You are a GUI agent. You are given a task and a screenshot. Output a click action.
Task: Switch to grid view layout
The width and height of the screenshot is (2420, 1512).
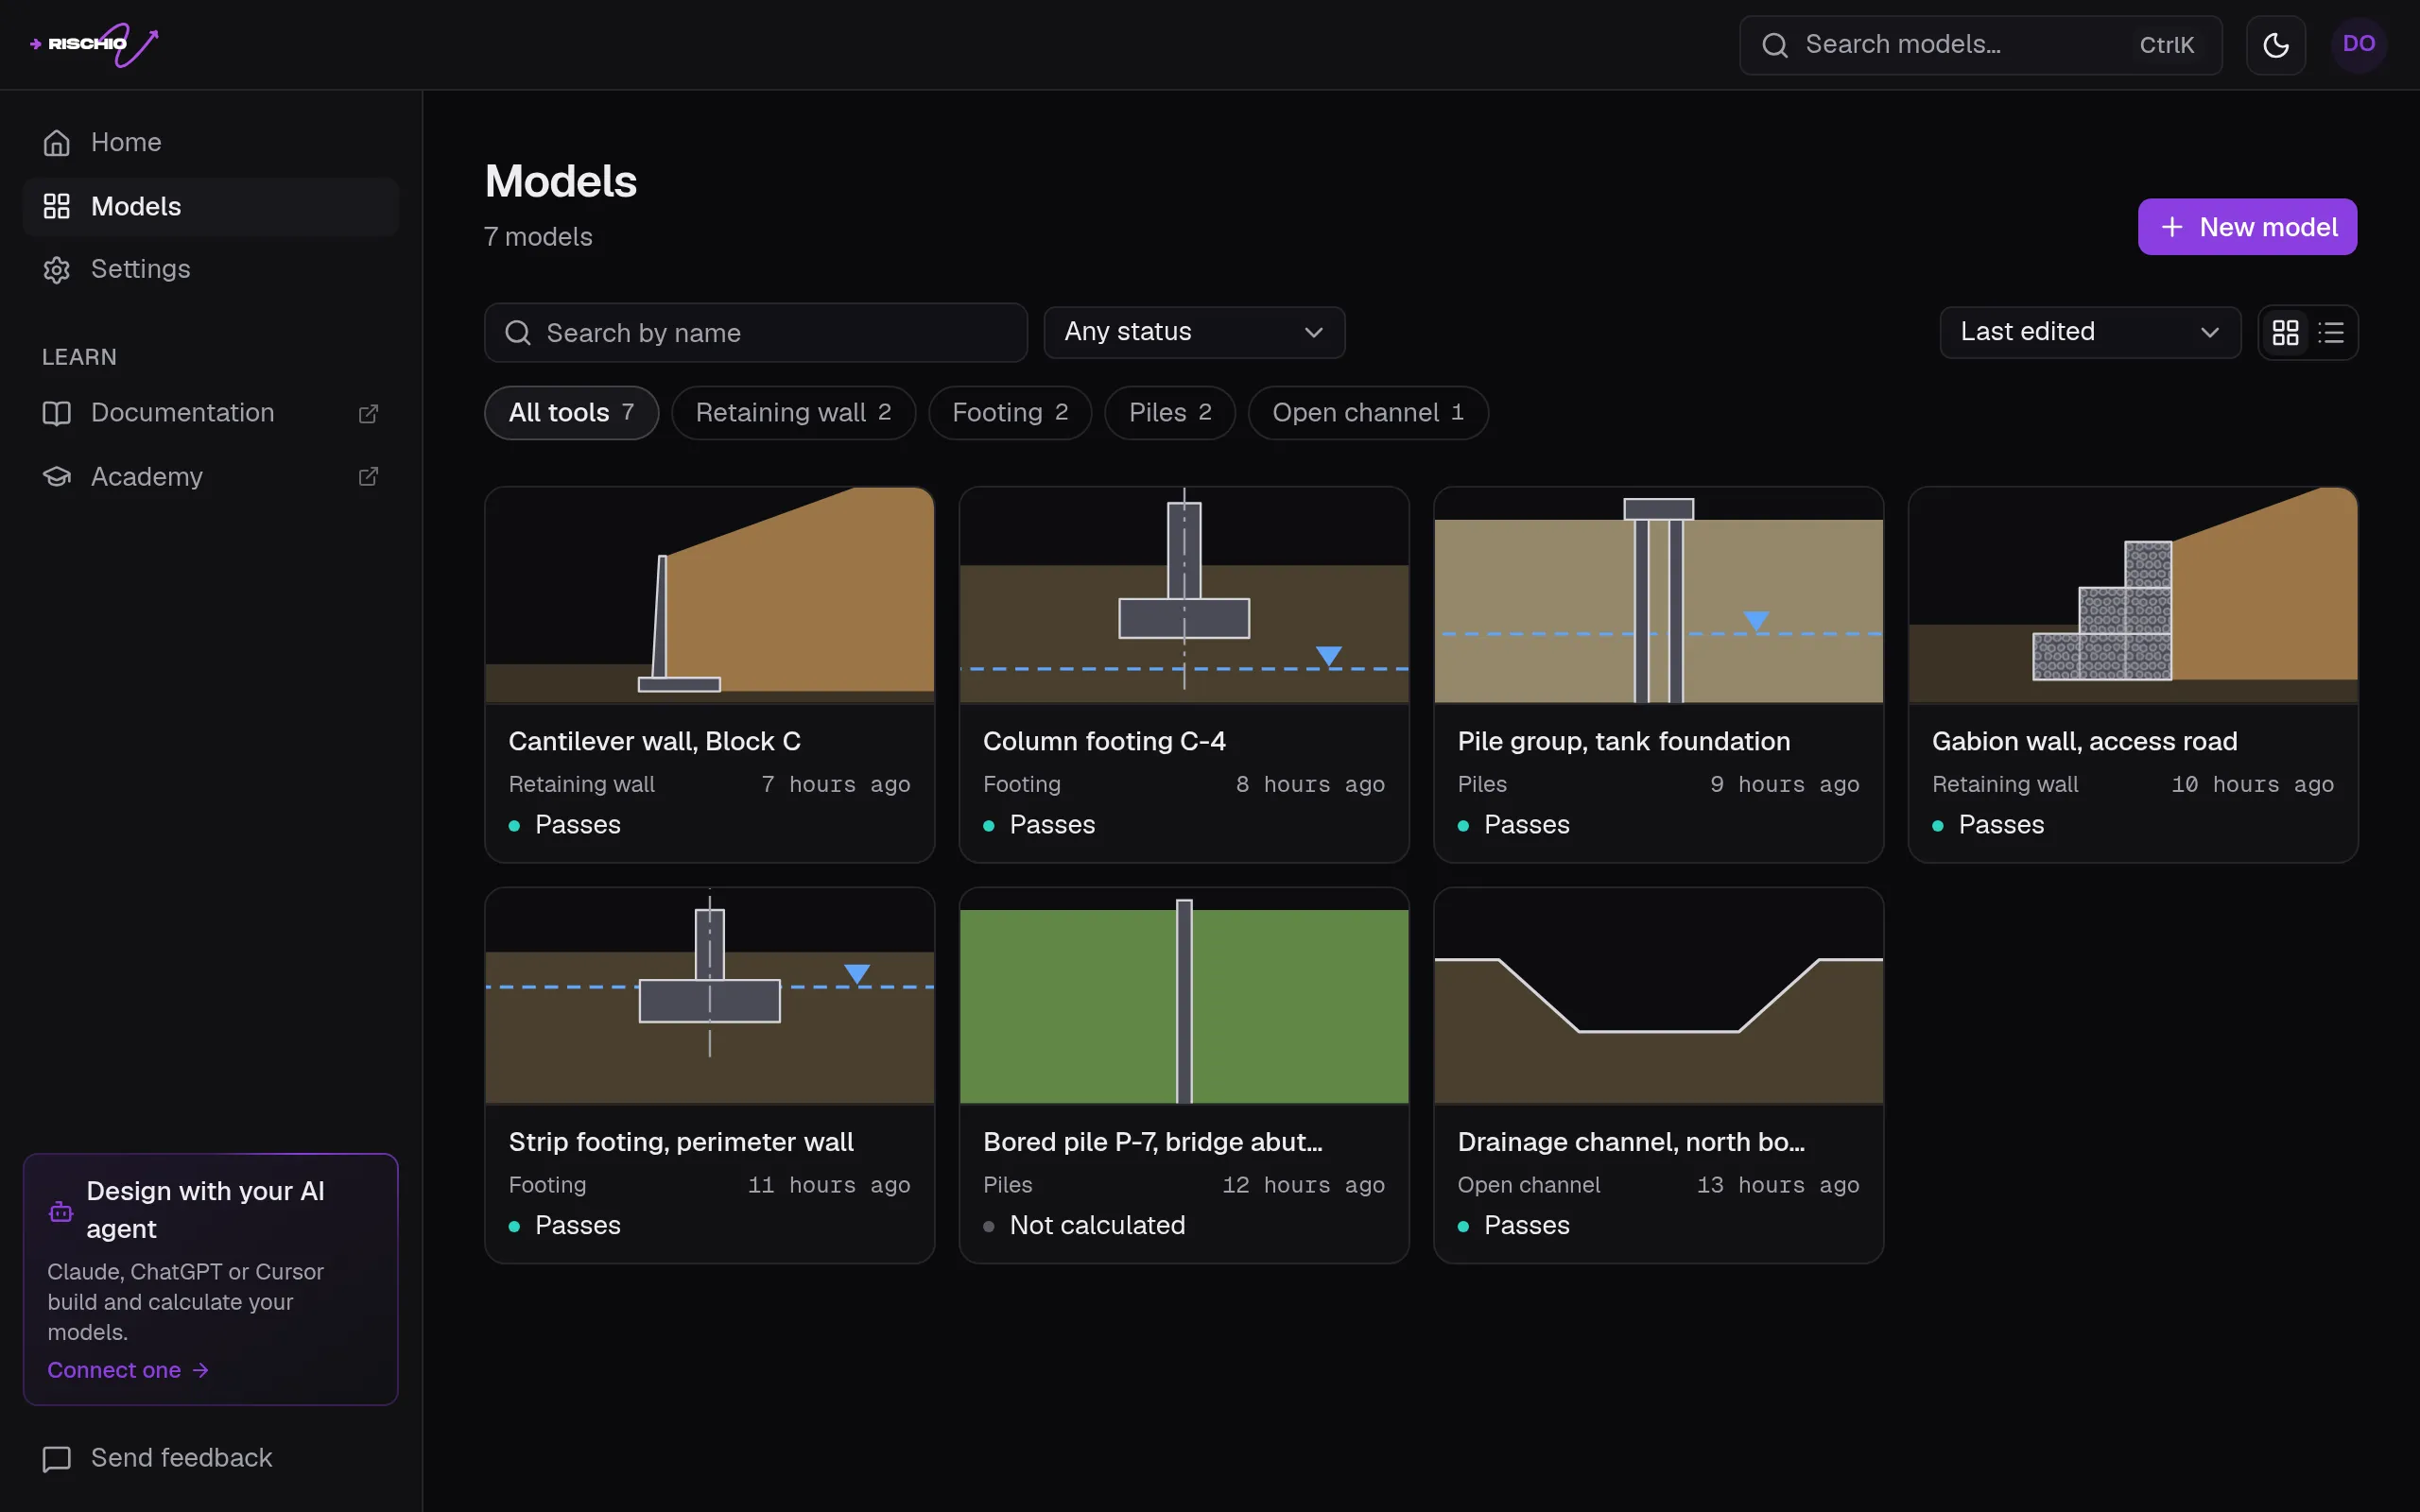(2286, 332)
